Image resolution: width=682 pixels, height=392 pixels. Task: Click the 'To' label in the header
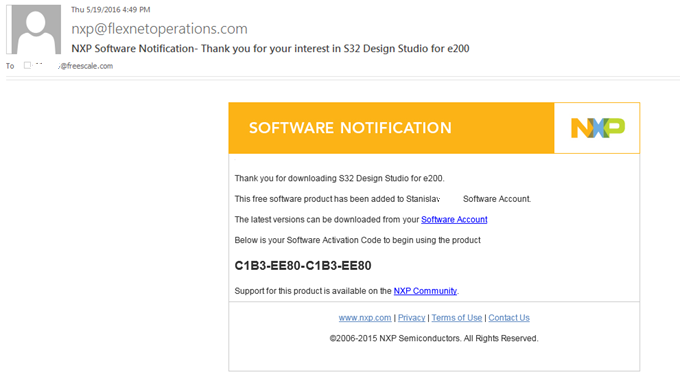[x=10, y=66]
